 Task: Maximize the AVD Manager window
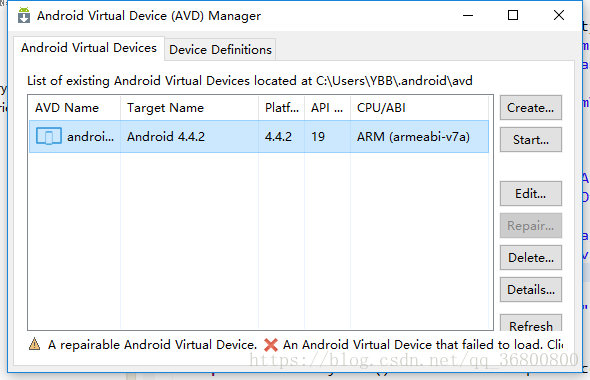coord(513,15)
